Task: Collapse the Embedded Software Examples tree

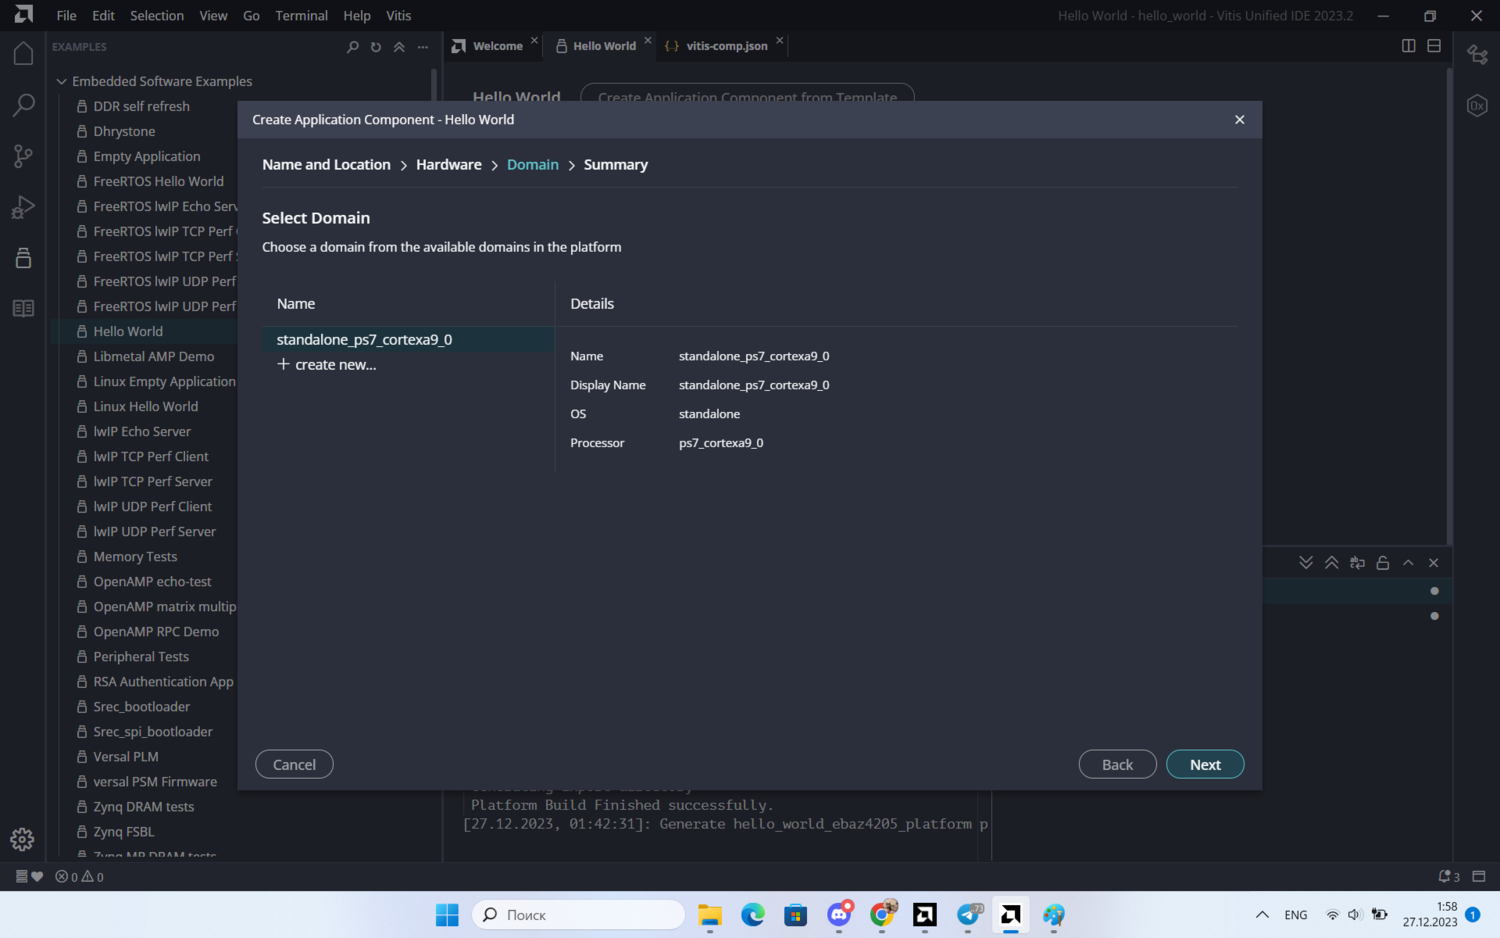Action: (62, 81)
